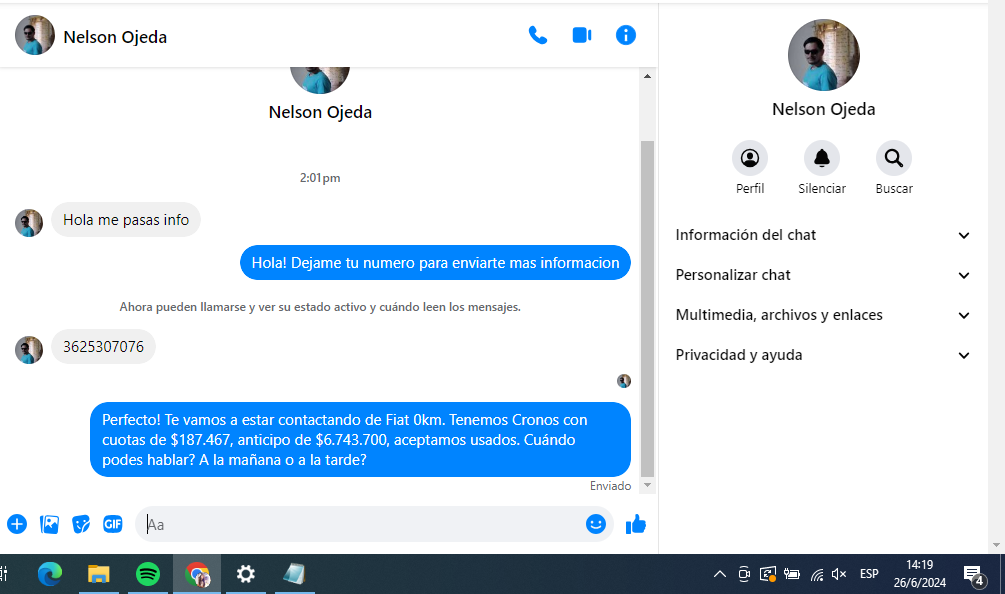Click Buscar magnifier to search conversation

[893, 158]
